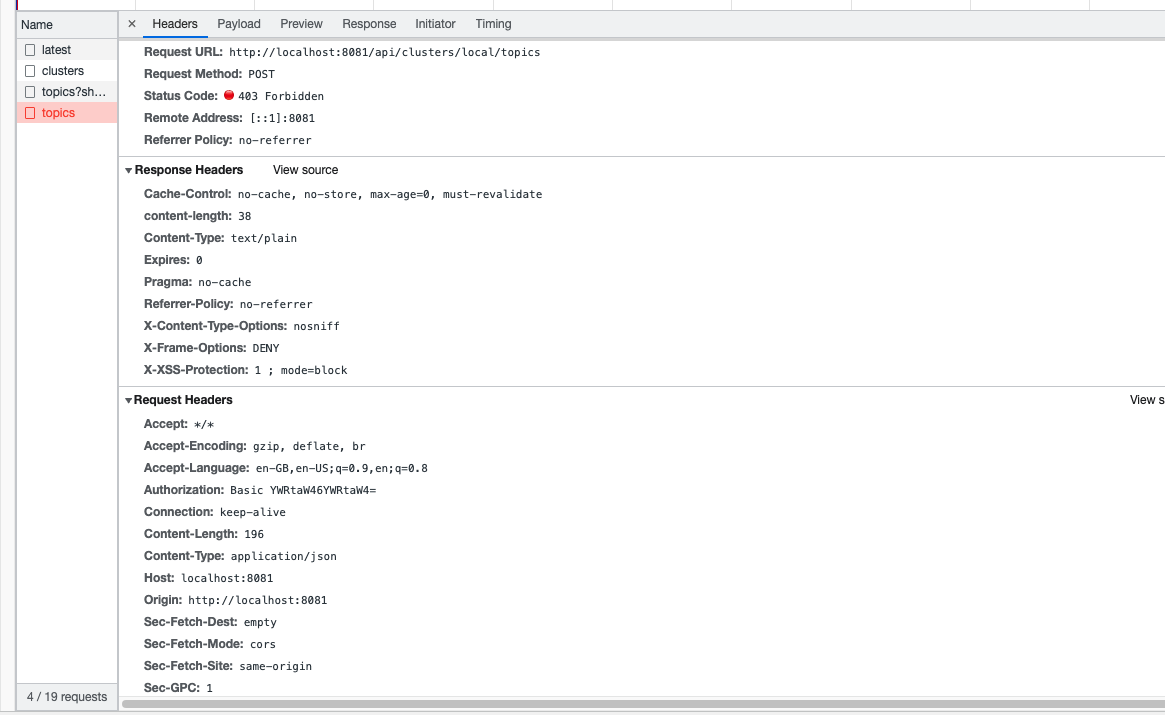Image resolution: width=1165 pixels, height=715 pixels.
Task: Close the request details panel
Action: tap(131, 23)
